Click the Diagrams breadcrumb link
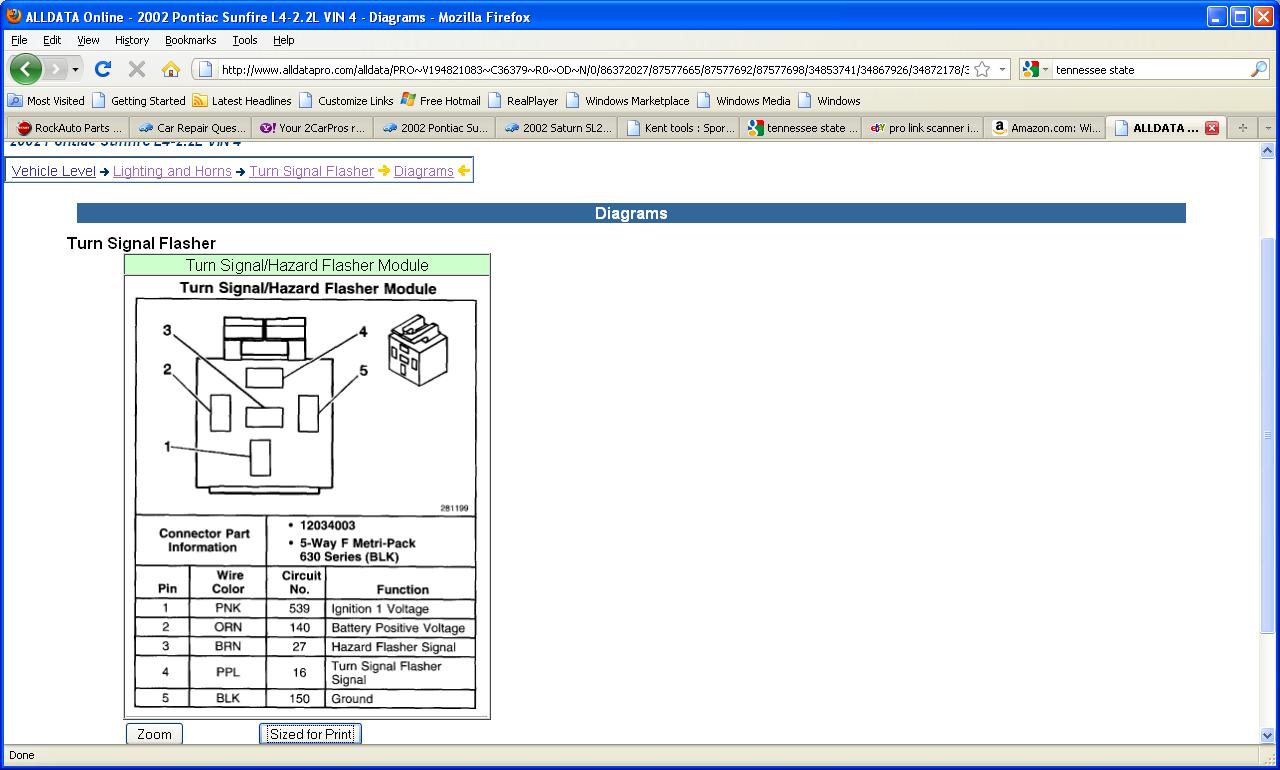Screen dimensions: 1280x770 click(424, 171)
